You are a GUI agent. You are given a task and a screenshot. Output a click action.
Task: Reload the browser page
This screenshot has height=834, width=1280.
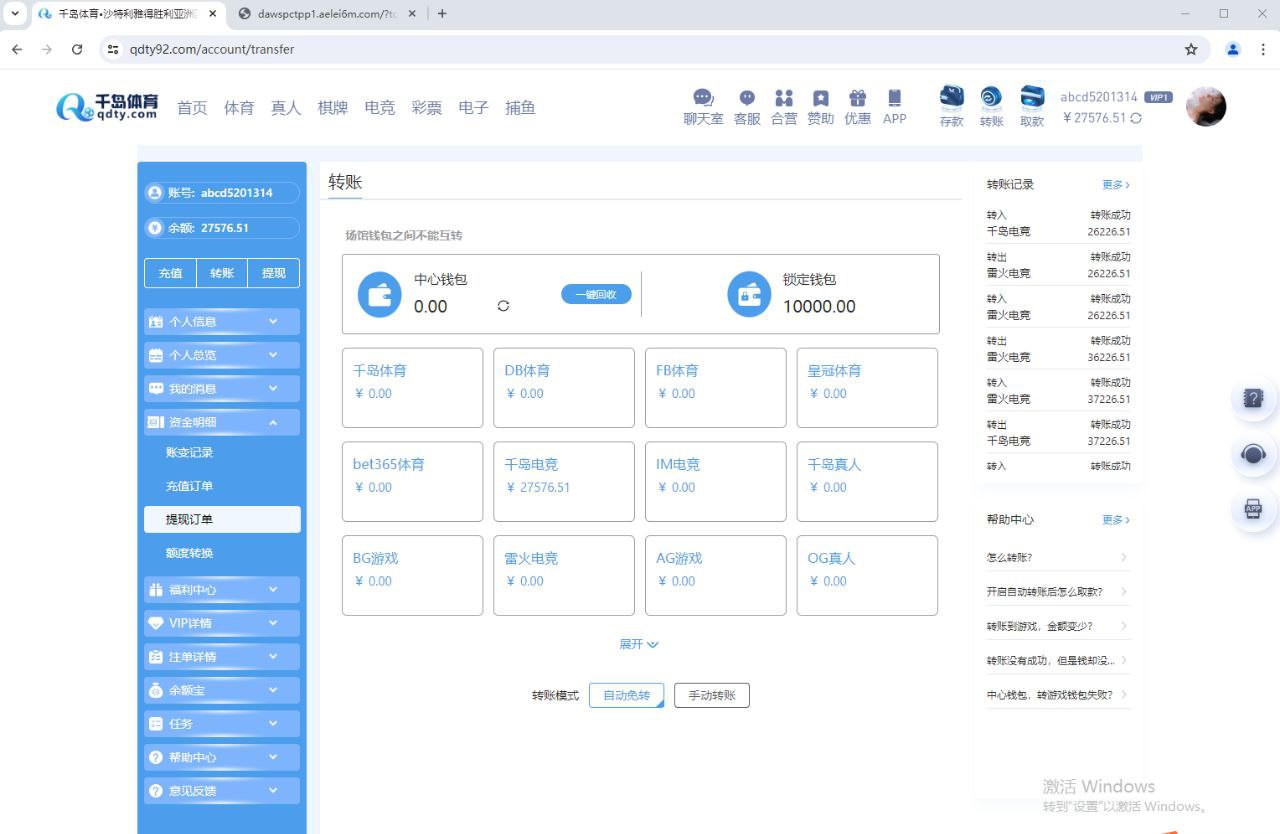pos(77,49)
